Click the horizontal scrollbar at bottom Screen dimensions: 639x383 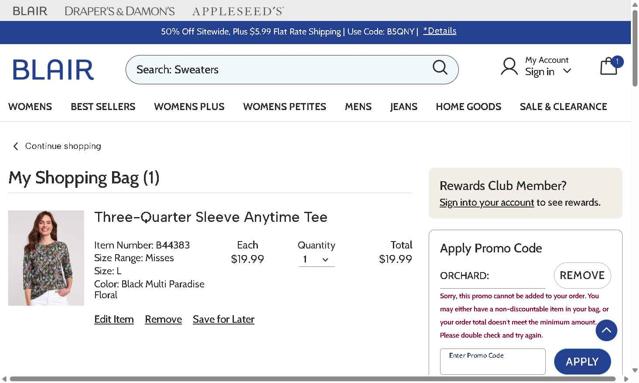click(313, 379)
